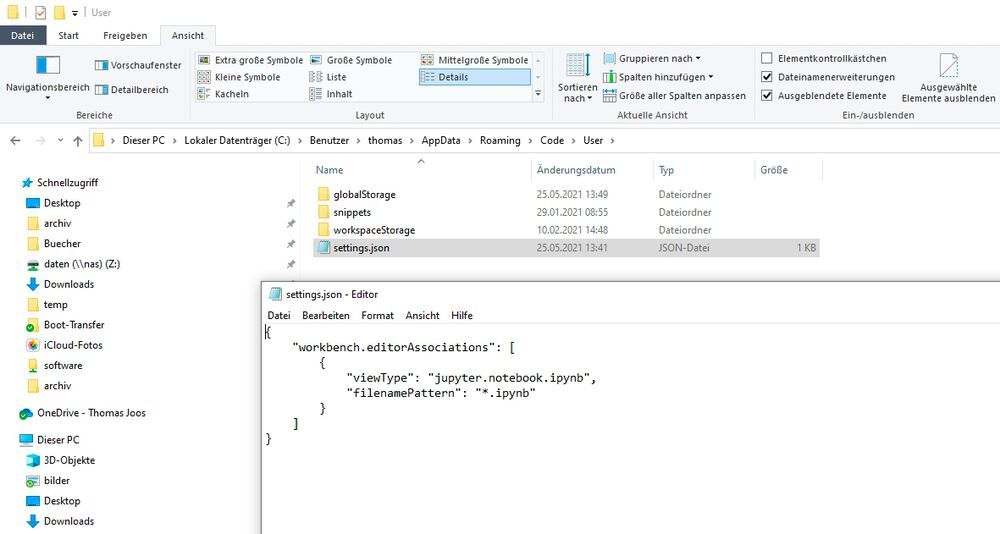Open Datei menu in Editor window
Viewport: 1000px width, 534px height.
(x=279, y=315)
